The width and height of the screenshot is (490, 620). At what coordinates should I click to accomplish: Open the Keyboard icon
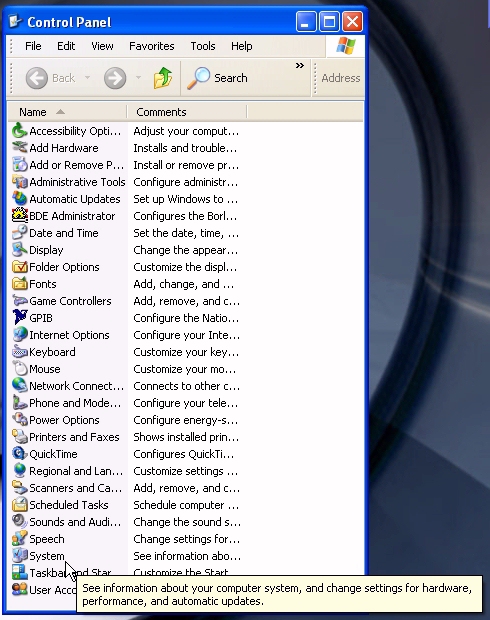click(19, 352)
